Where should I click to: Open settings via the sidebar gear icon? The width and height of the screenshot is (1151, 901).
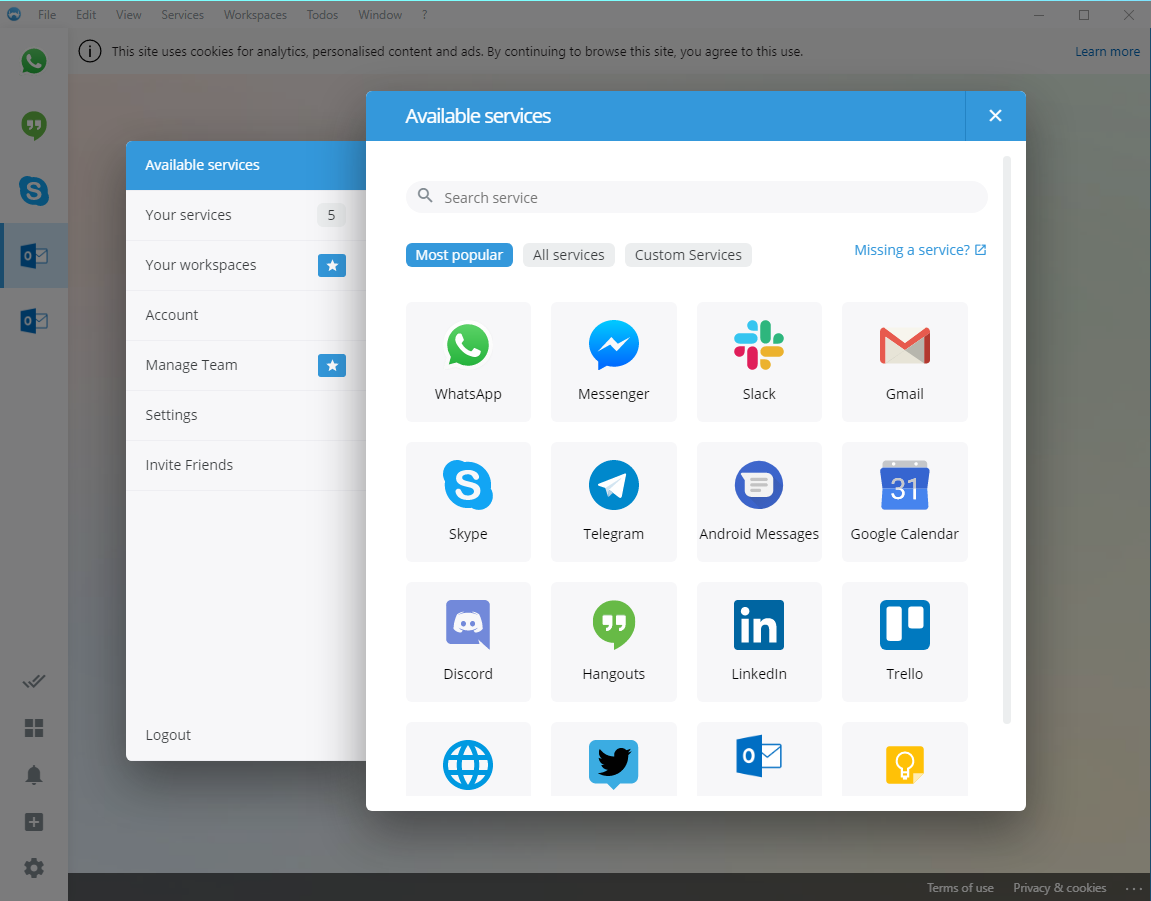click(34, 868)
